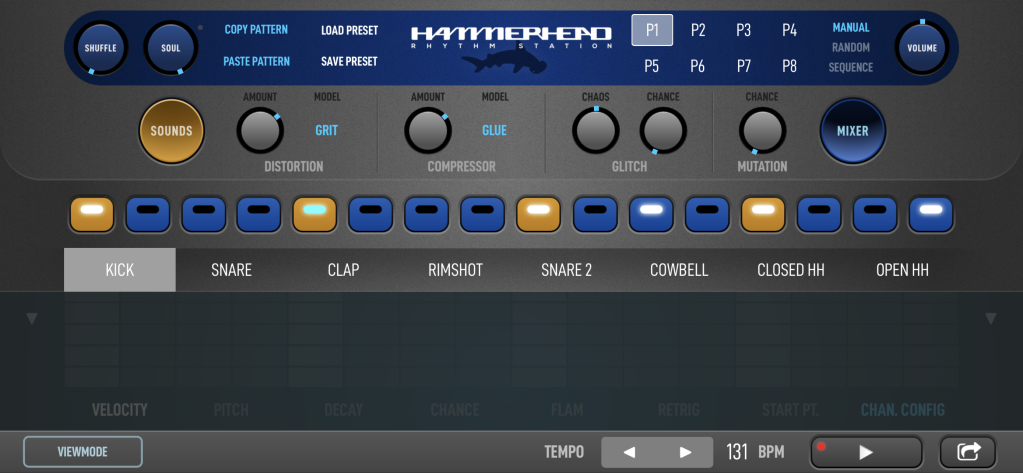Screen dimensions: 1023x473
Task: Enable the second step pad
Action: [x=148, y=213]
